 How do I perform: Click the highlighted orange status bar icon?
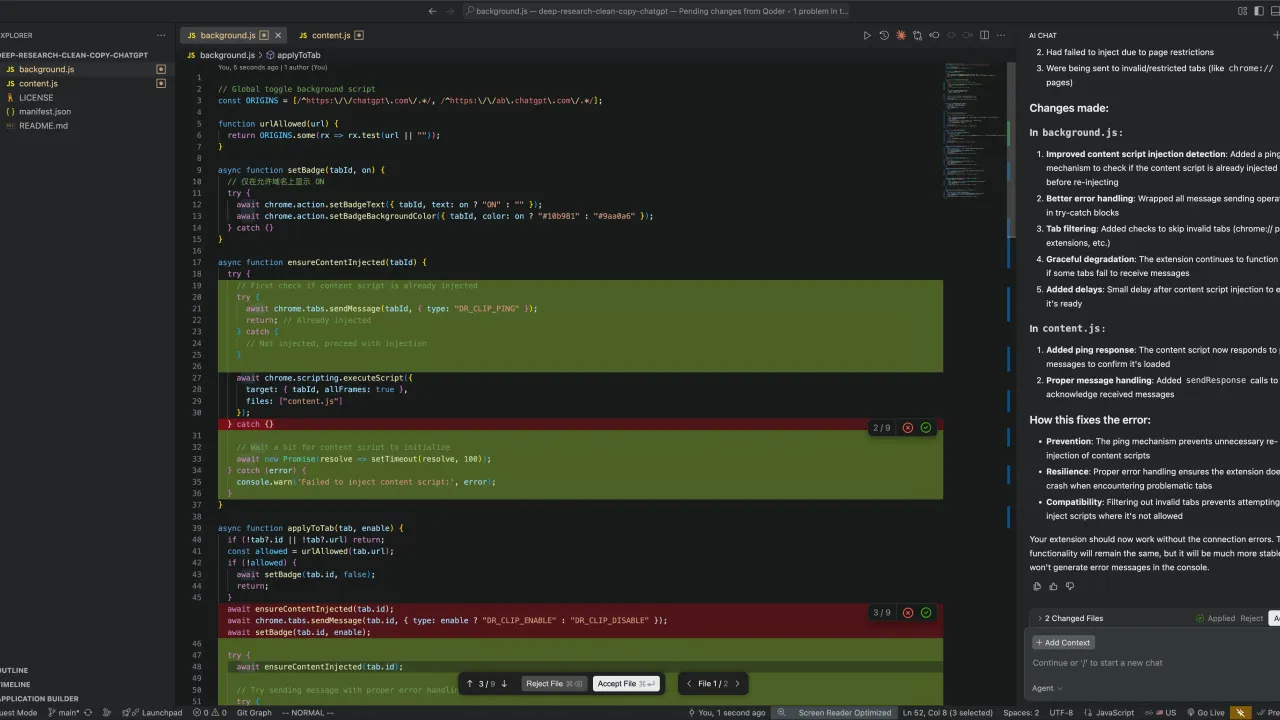[x=1241, y=713]
